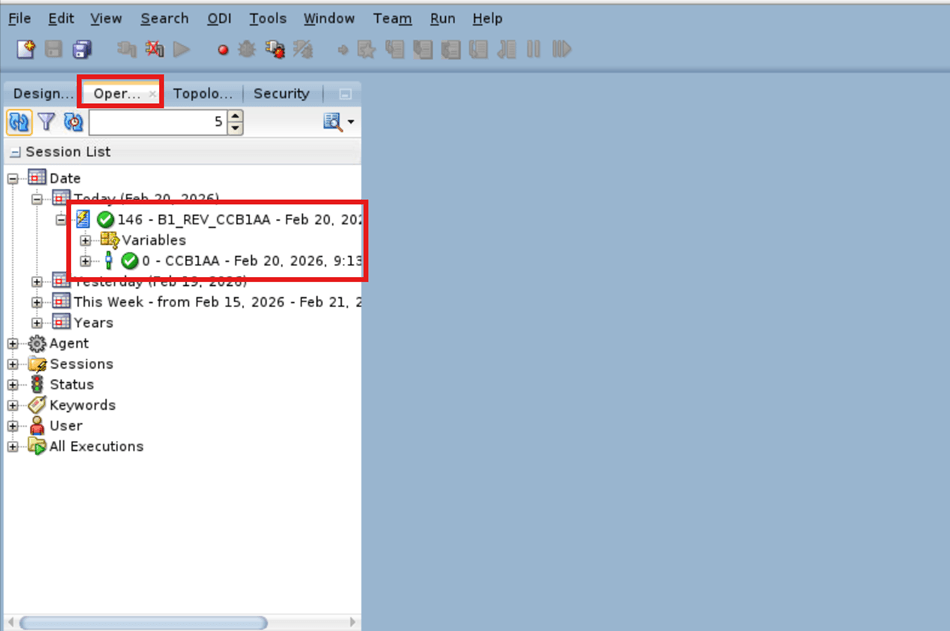Select the Save All icon
The width and height of the screenshot is (950, 631).
(81, 48)
